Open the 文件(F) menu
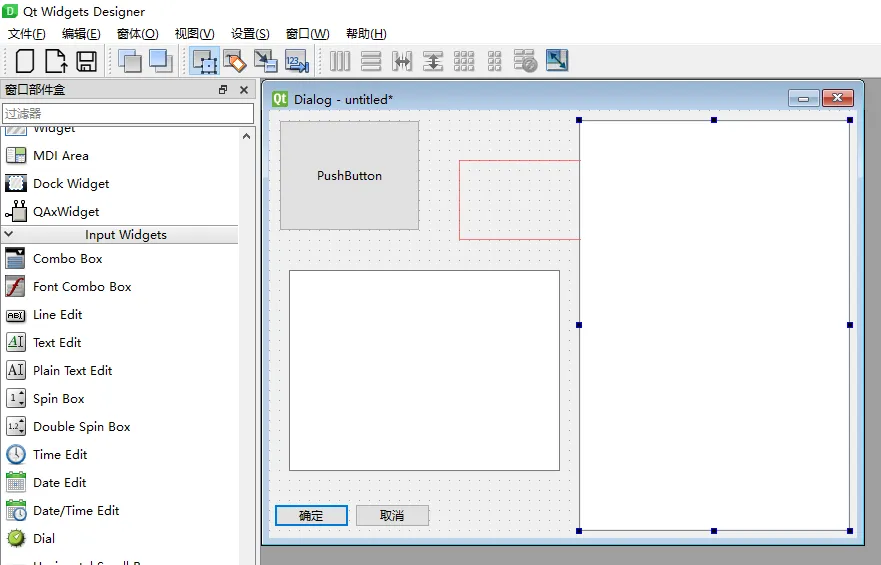 click(26, 34)
